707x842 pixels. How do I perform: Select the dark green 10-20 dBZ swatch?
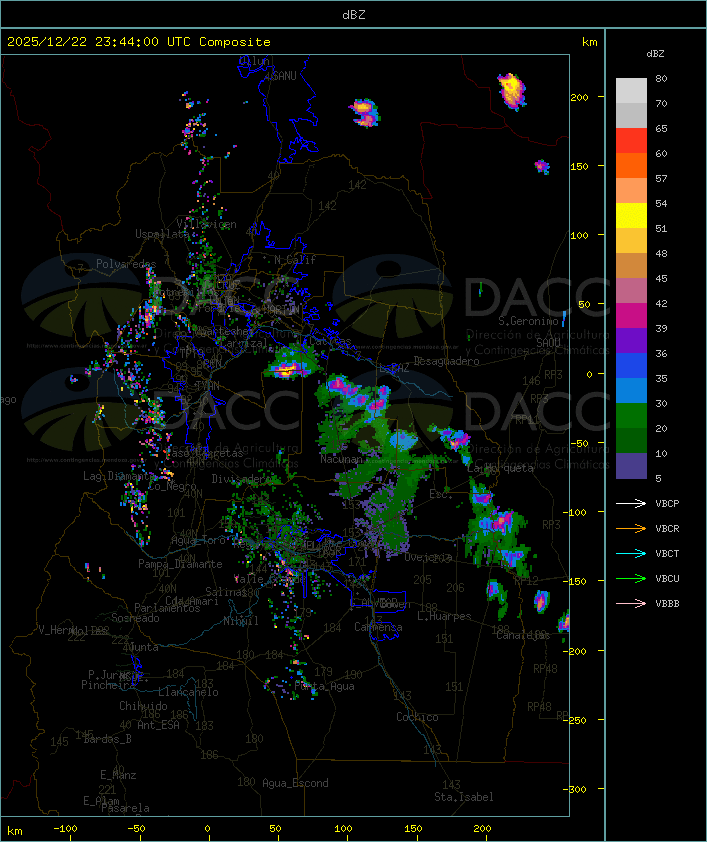pos(631,440)
